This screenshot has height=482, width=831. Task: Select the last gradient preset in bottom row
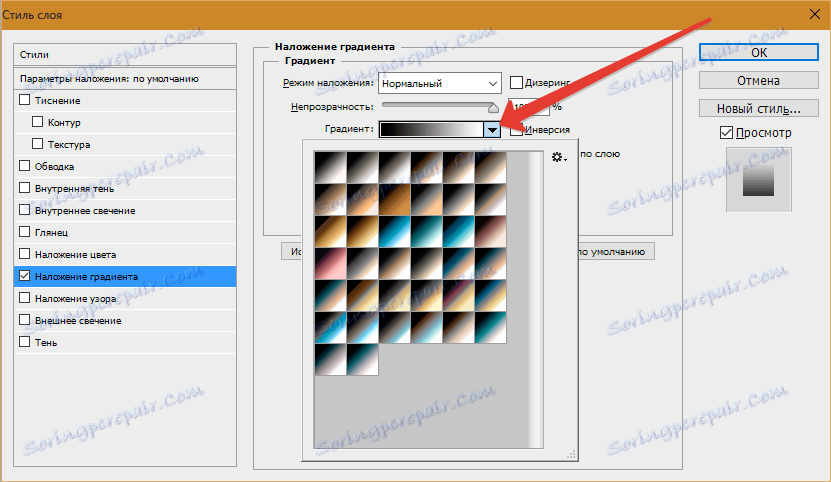click(363, 360)
